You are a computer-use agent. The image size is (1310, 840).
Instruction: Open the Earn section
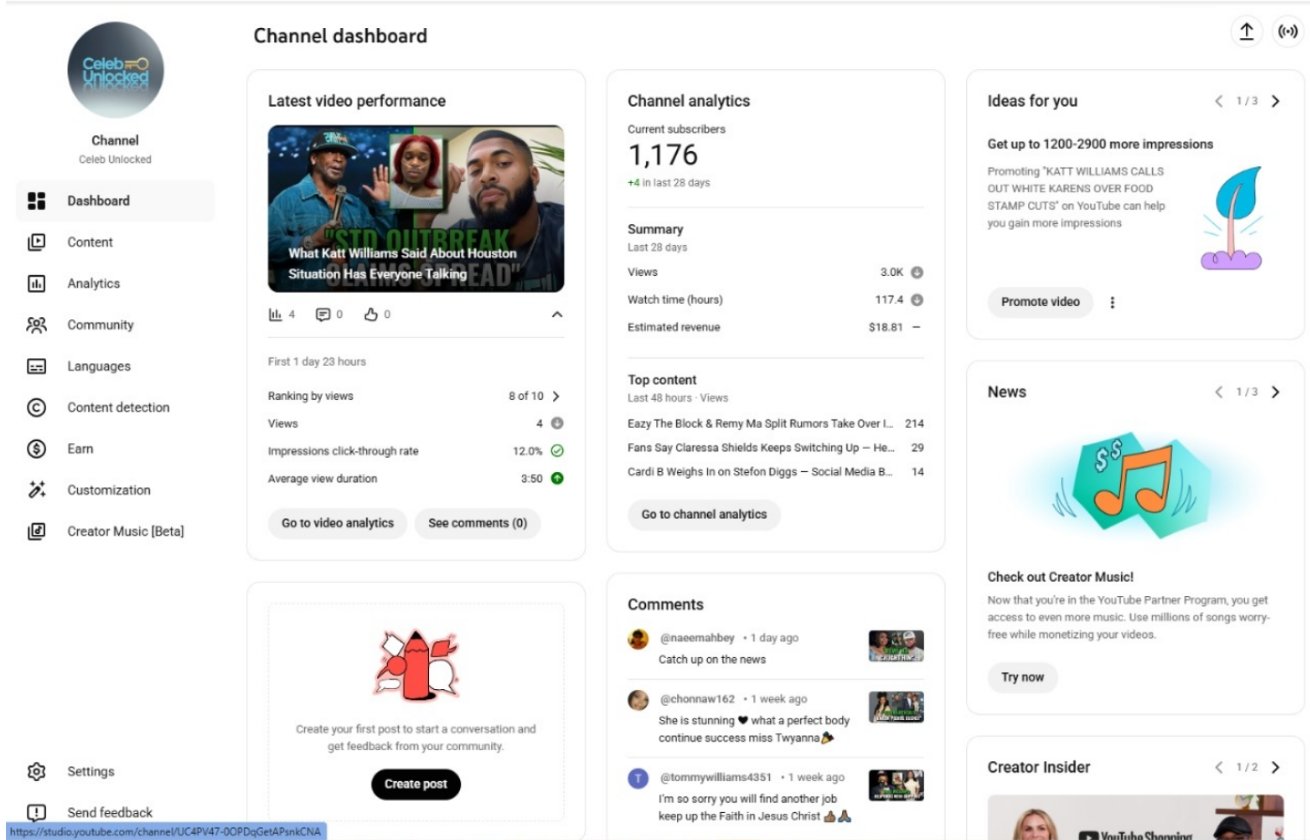pos(80,449)
